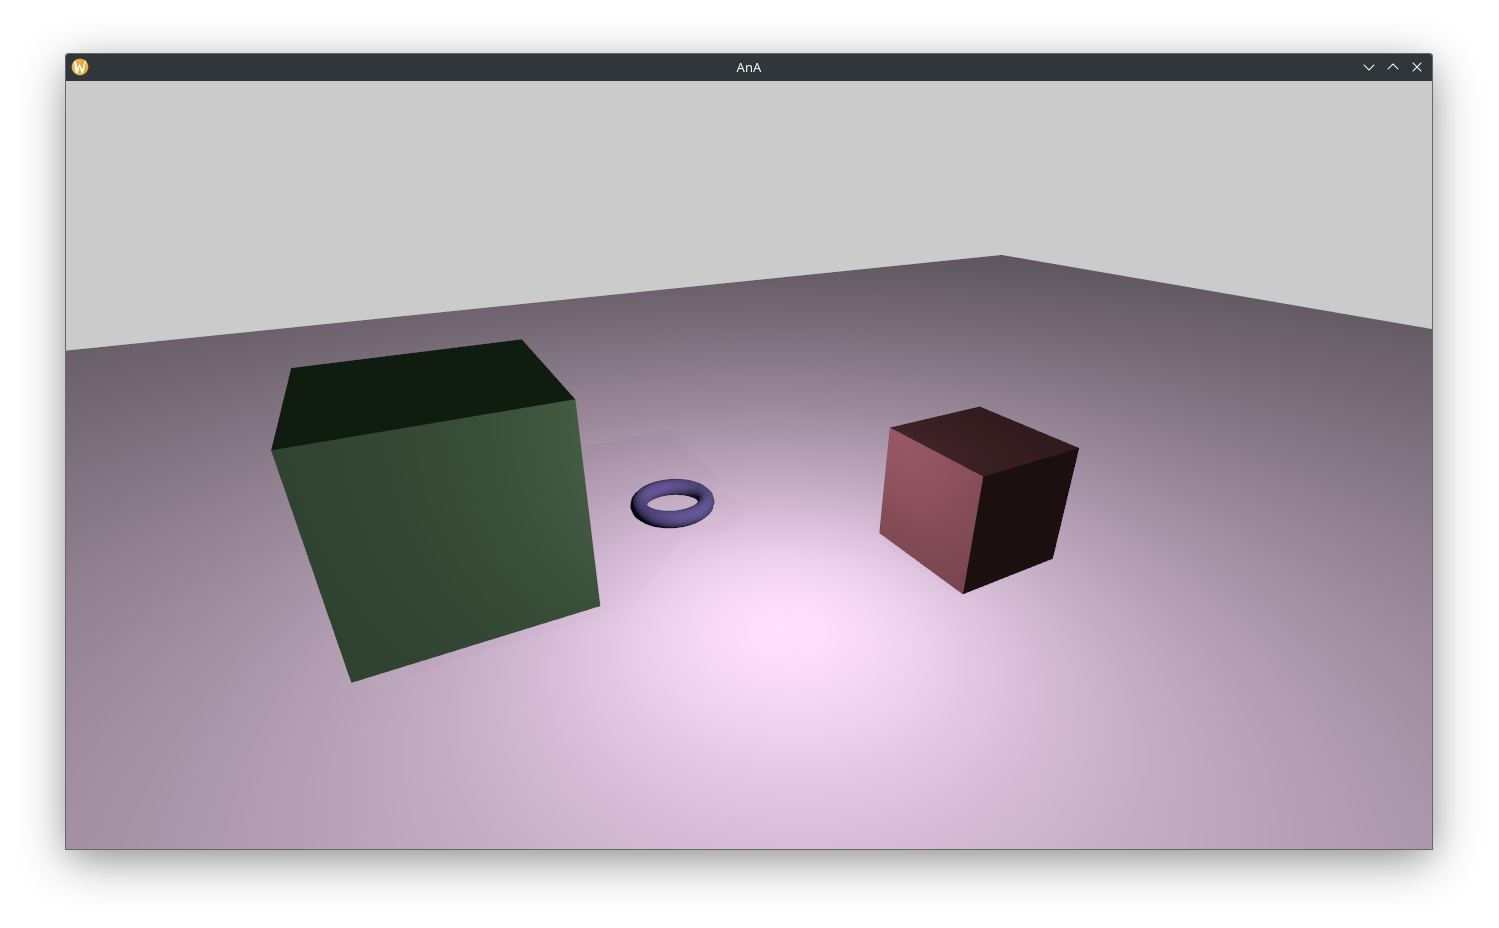Viewport: 1499px width, 928px height.
Task: Click the empty title bar area left of AnA
Action: 400,67
